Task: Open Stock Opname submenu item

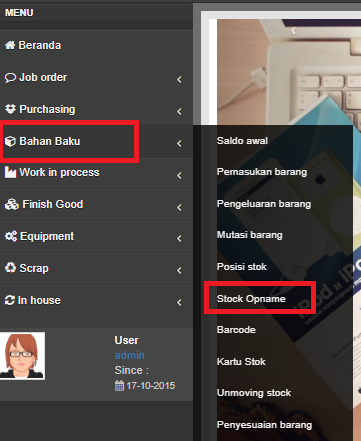Action: click(251, 299)
